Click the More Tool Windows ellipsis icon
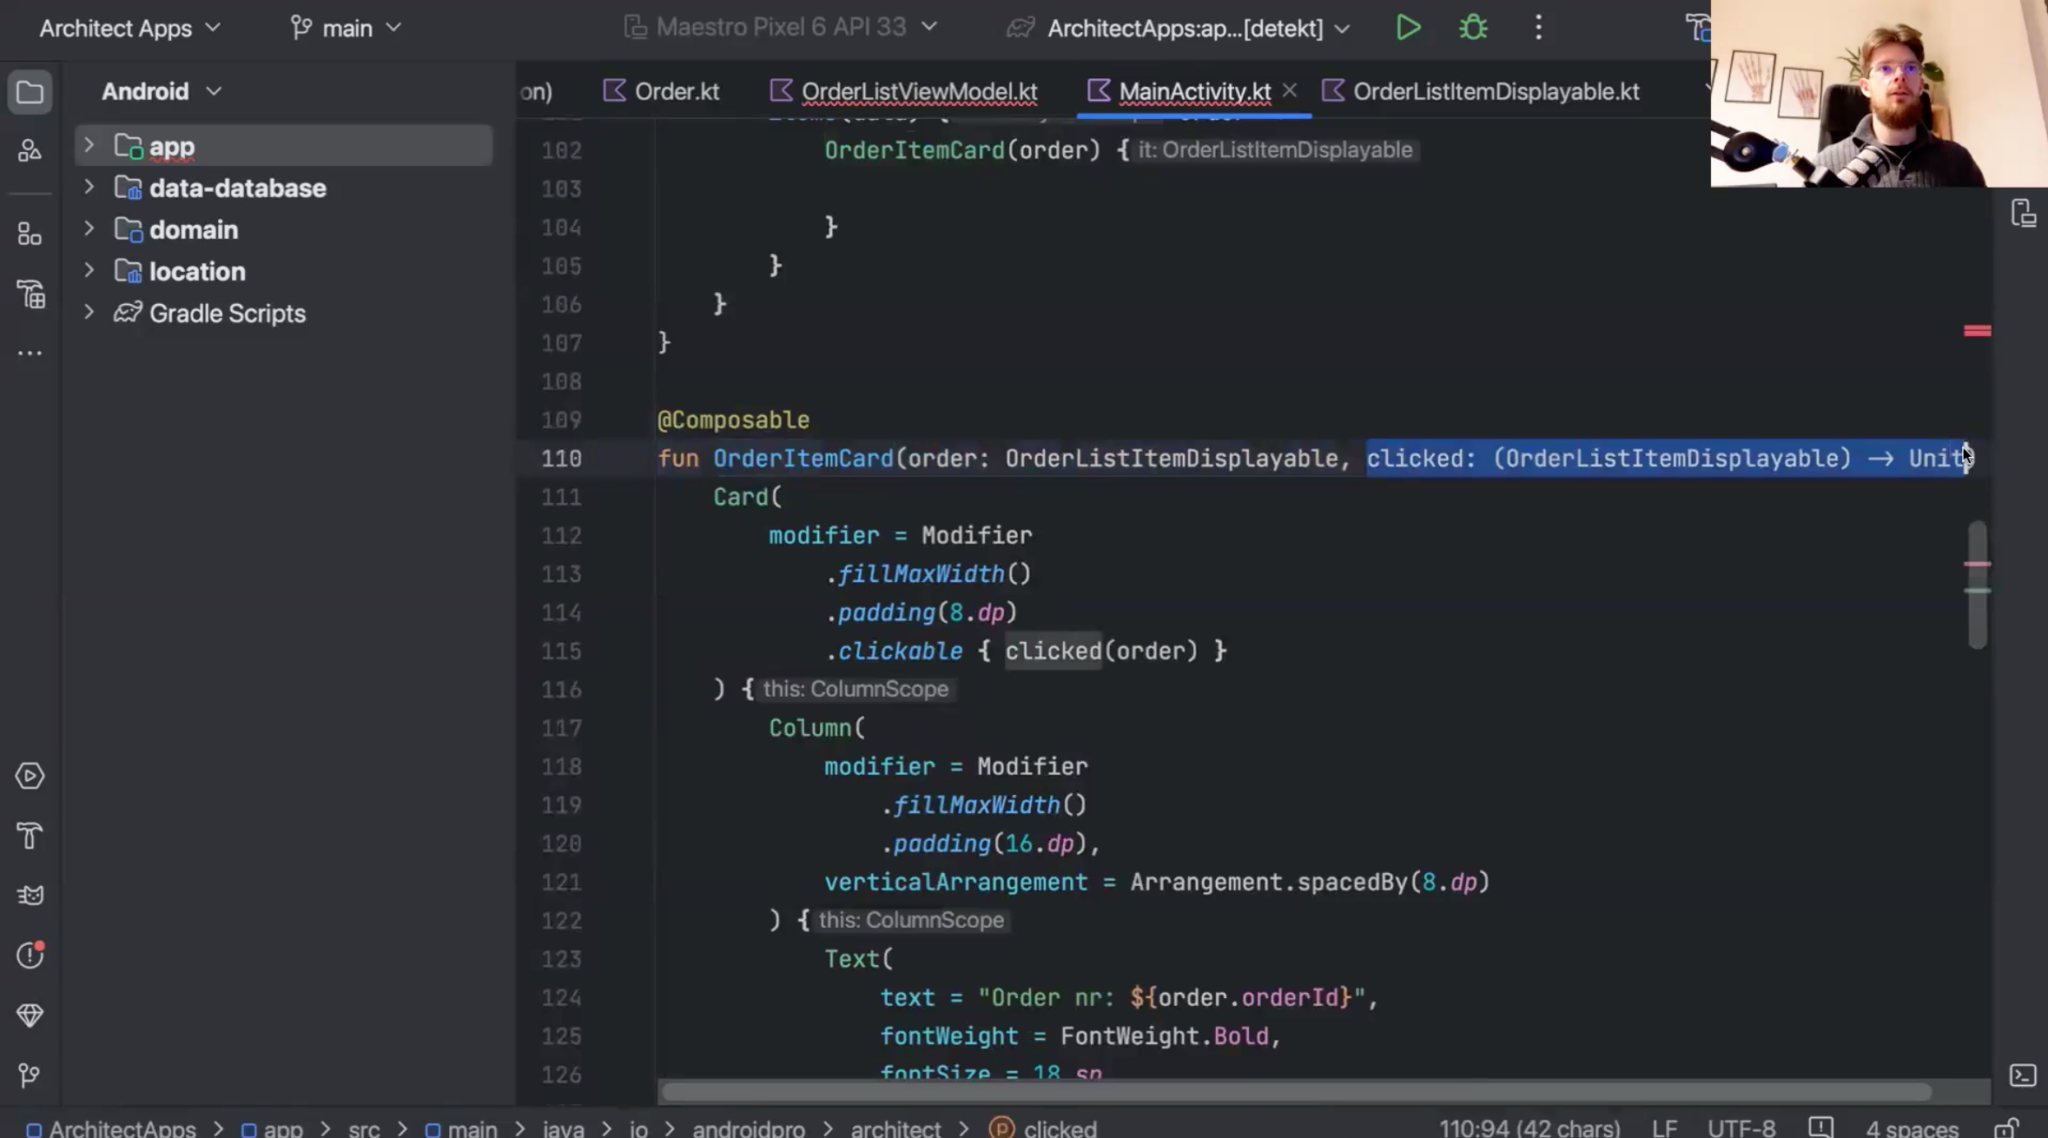Screen dimensions: 2048x1138 click(x=30, y=352)
